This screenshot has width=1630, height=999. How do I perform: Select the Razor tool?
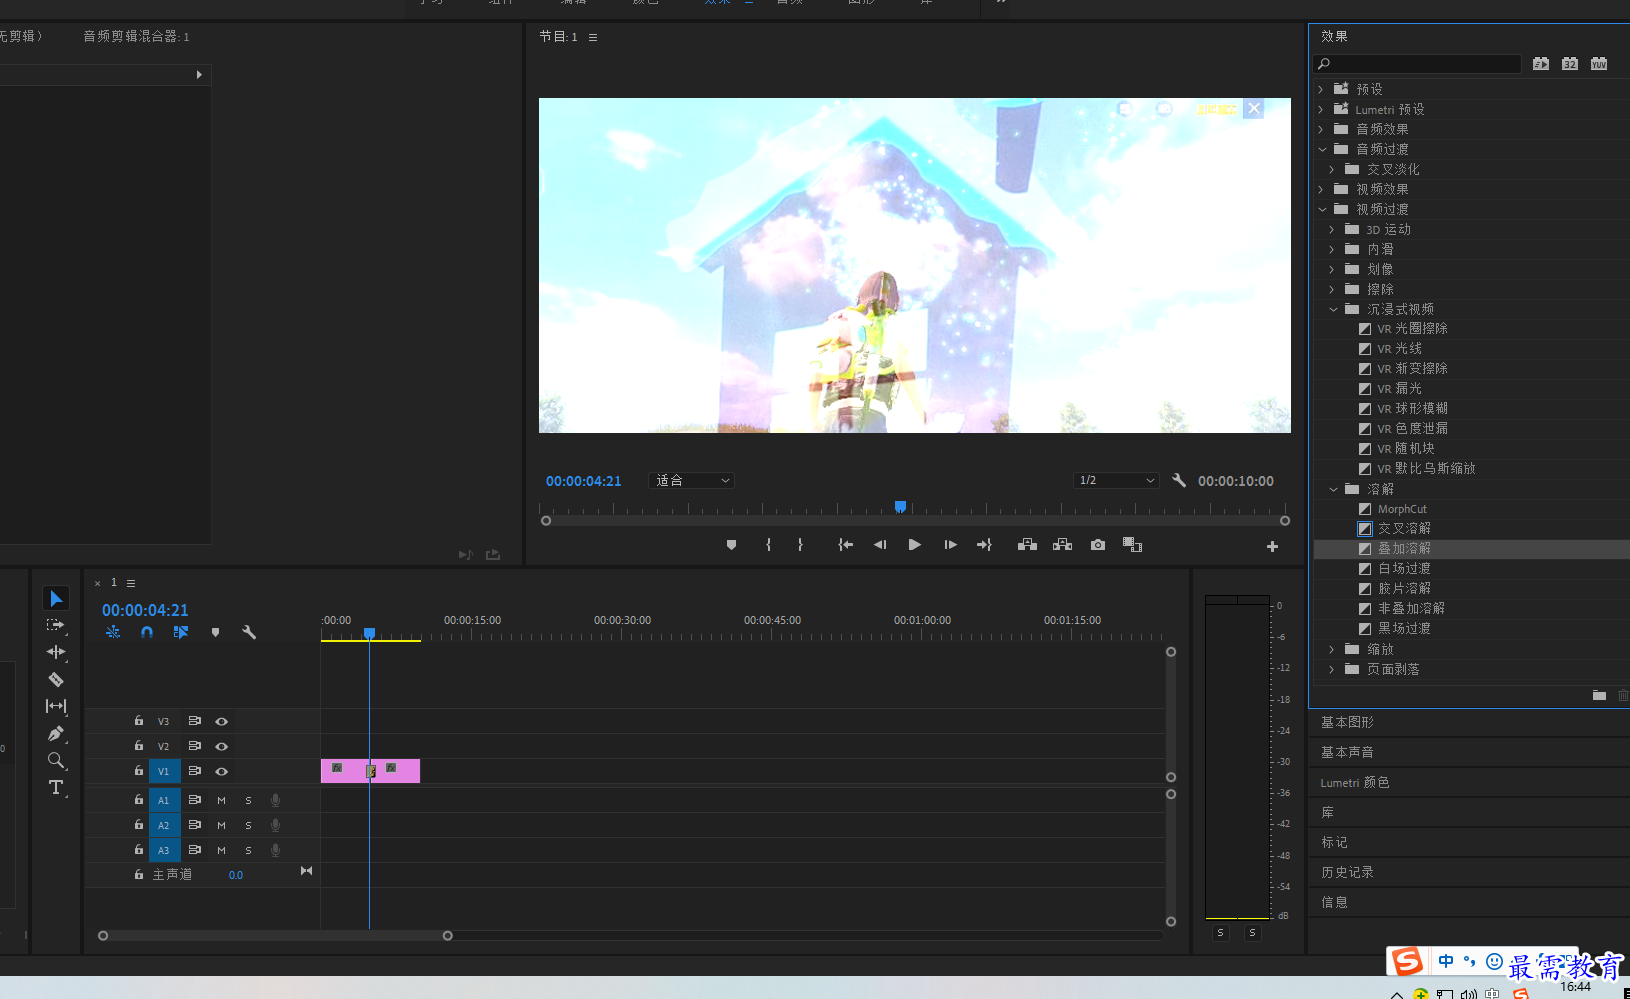[56, 679]
